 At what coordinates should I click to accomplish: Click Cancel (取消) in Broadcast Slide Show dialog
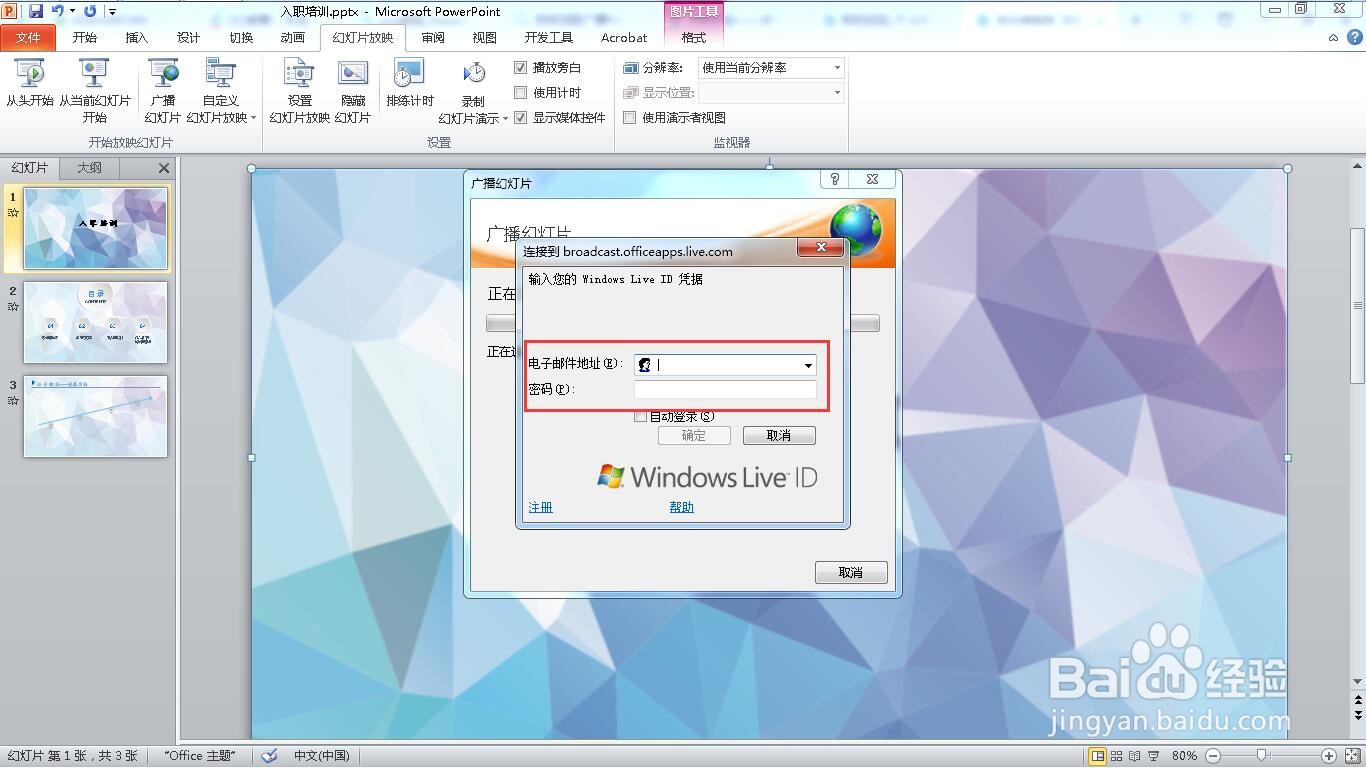point(851,573)
